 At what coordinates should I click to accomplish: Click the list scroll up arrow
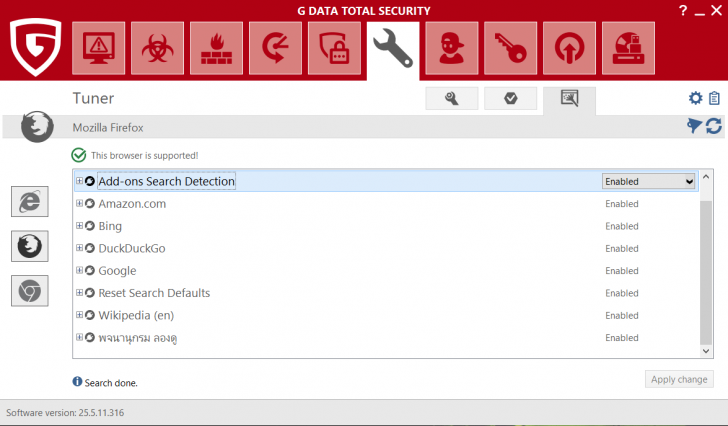[x=706, y=177]
